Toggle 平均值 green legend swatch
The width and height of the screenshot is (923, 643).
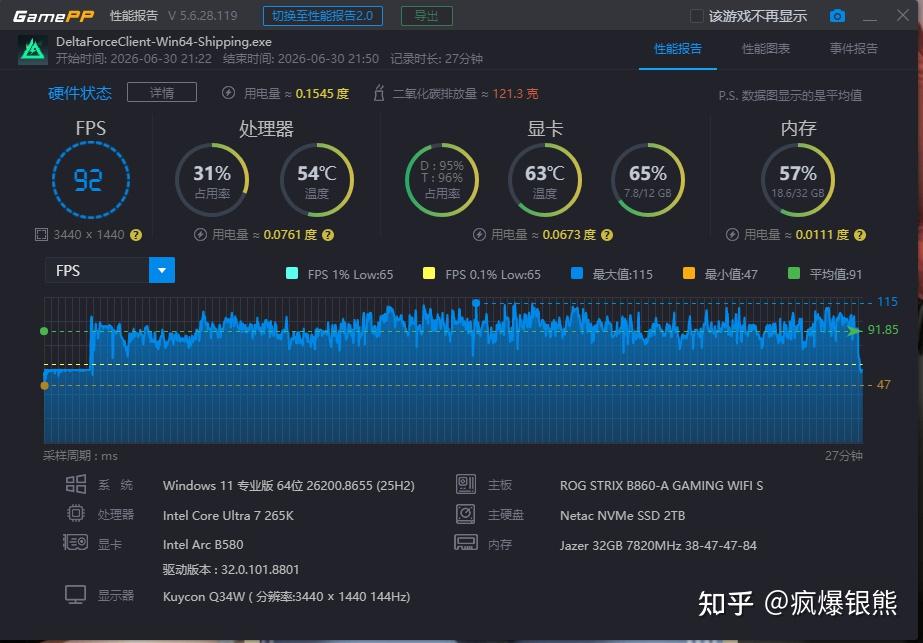click(x=794, y=273)
